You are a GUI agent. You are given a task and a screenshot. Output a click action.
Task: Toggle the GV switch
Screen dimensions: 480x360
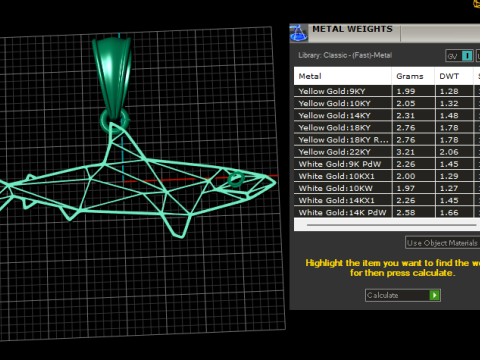click(x=459, y=56)
